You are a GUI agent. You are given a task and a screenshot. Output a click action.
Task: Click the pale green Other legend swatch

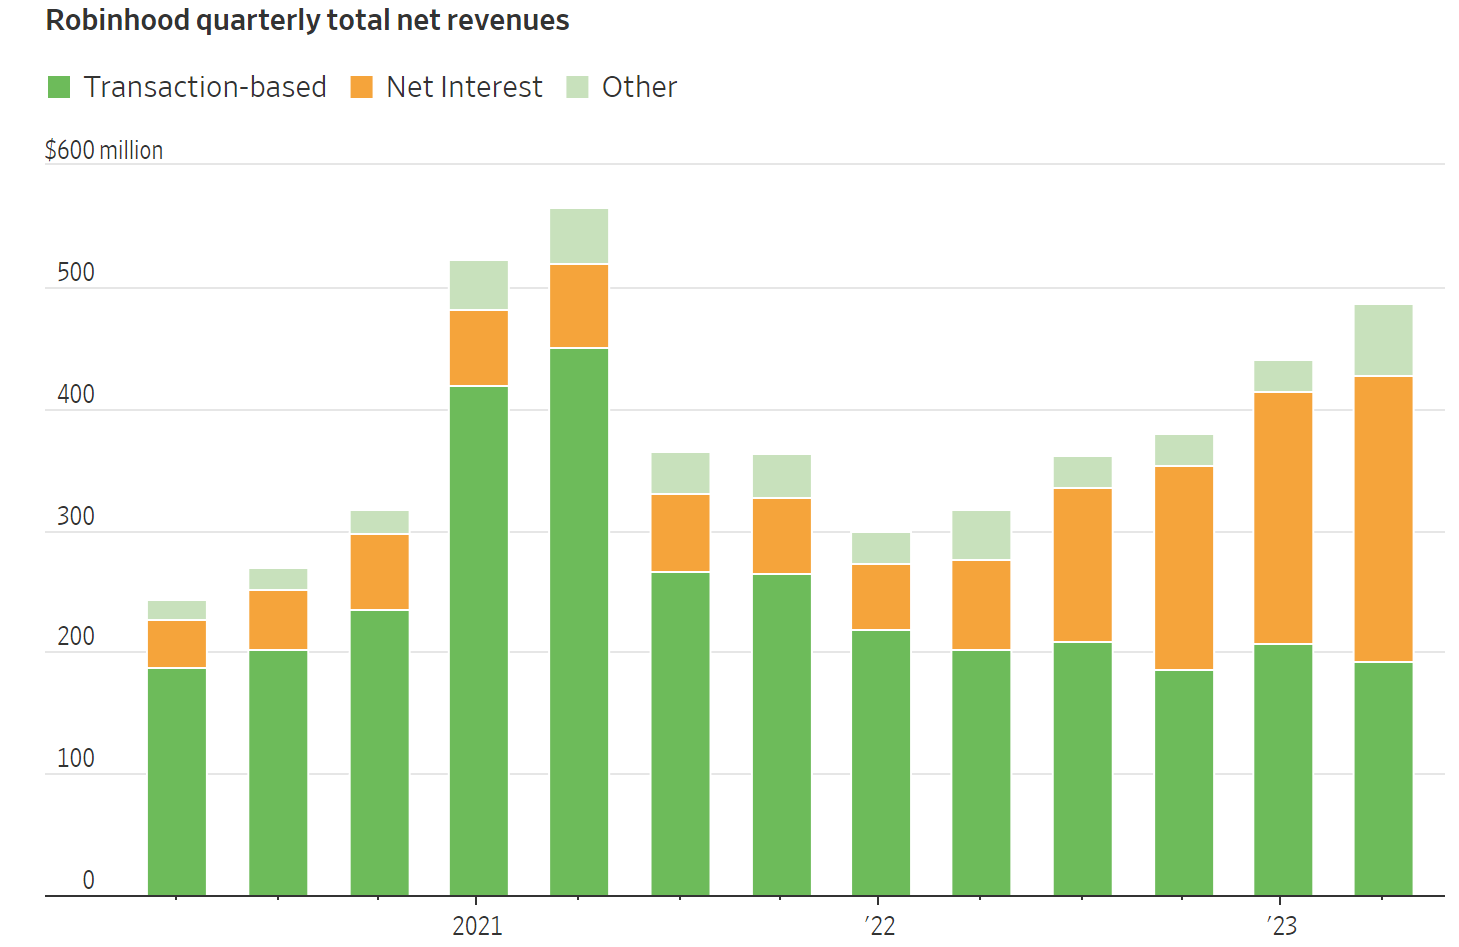[577, 87]
